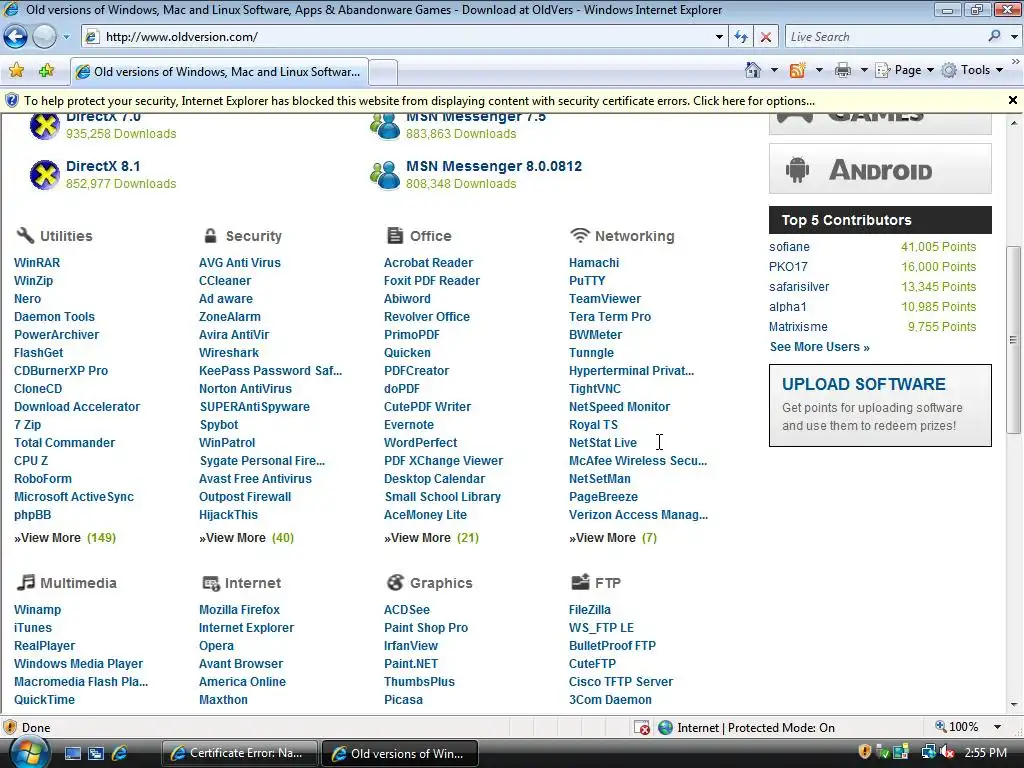Click the Android category banner
1024x768 pixels.
[880, 169]
